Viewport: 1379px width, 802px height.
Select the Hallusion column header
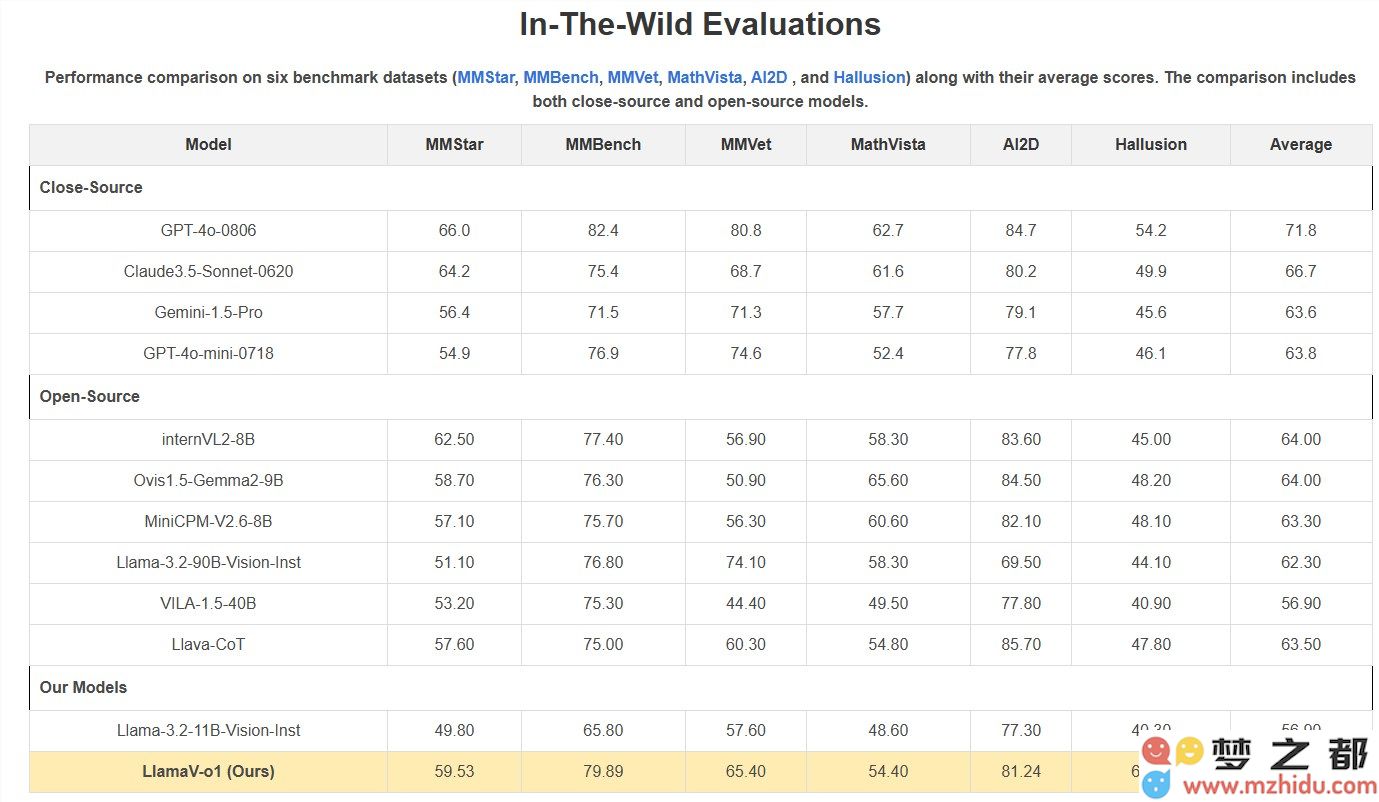pyautogui.click(x=1151, y=144)
